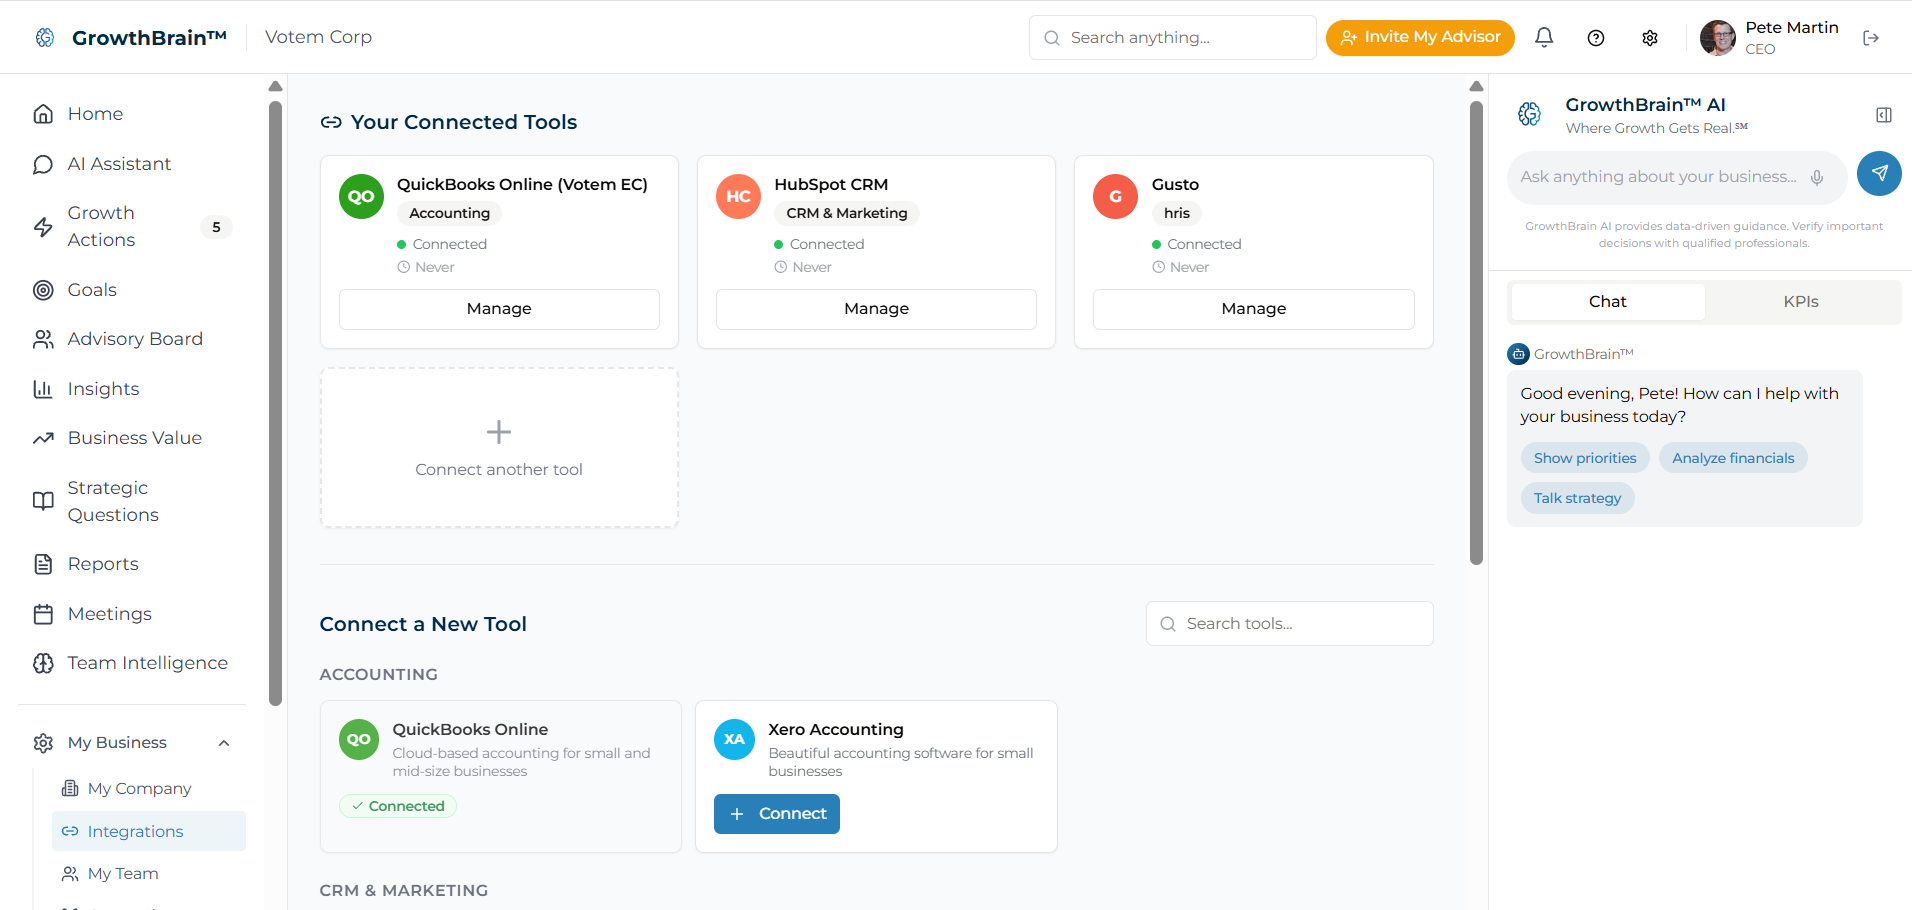The width and height of the screenshot is (1912, 910).
Task: Open Insights via the bar chart icon
Action: [43, 389]
